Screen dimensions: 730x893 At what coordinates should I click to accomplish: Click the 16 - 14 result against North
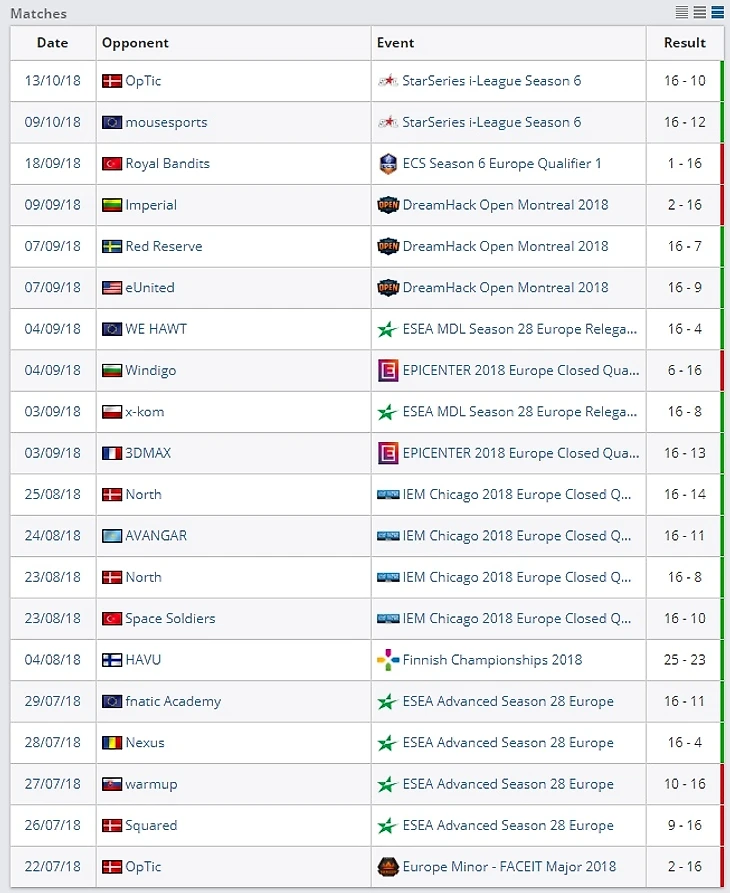click(684, 494)
